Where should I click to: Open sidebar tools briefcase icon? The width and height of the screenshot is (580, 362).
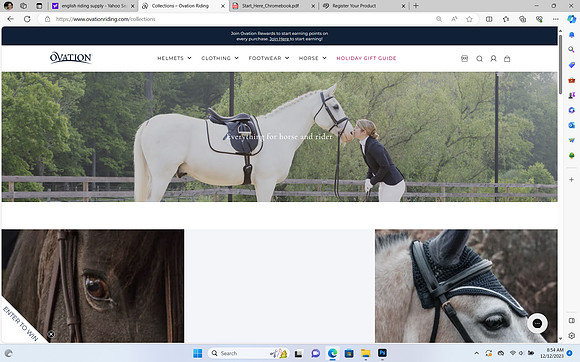571,80
